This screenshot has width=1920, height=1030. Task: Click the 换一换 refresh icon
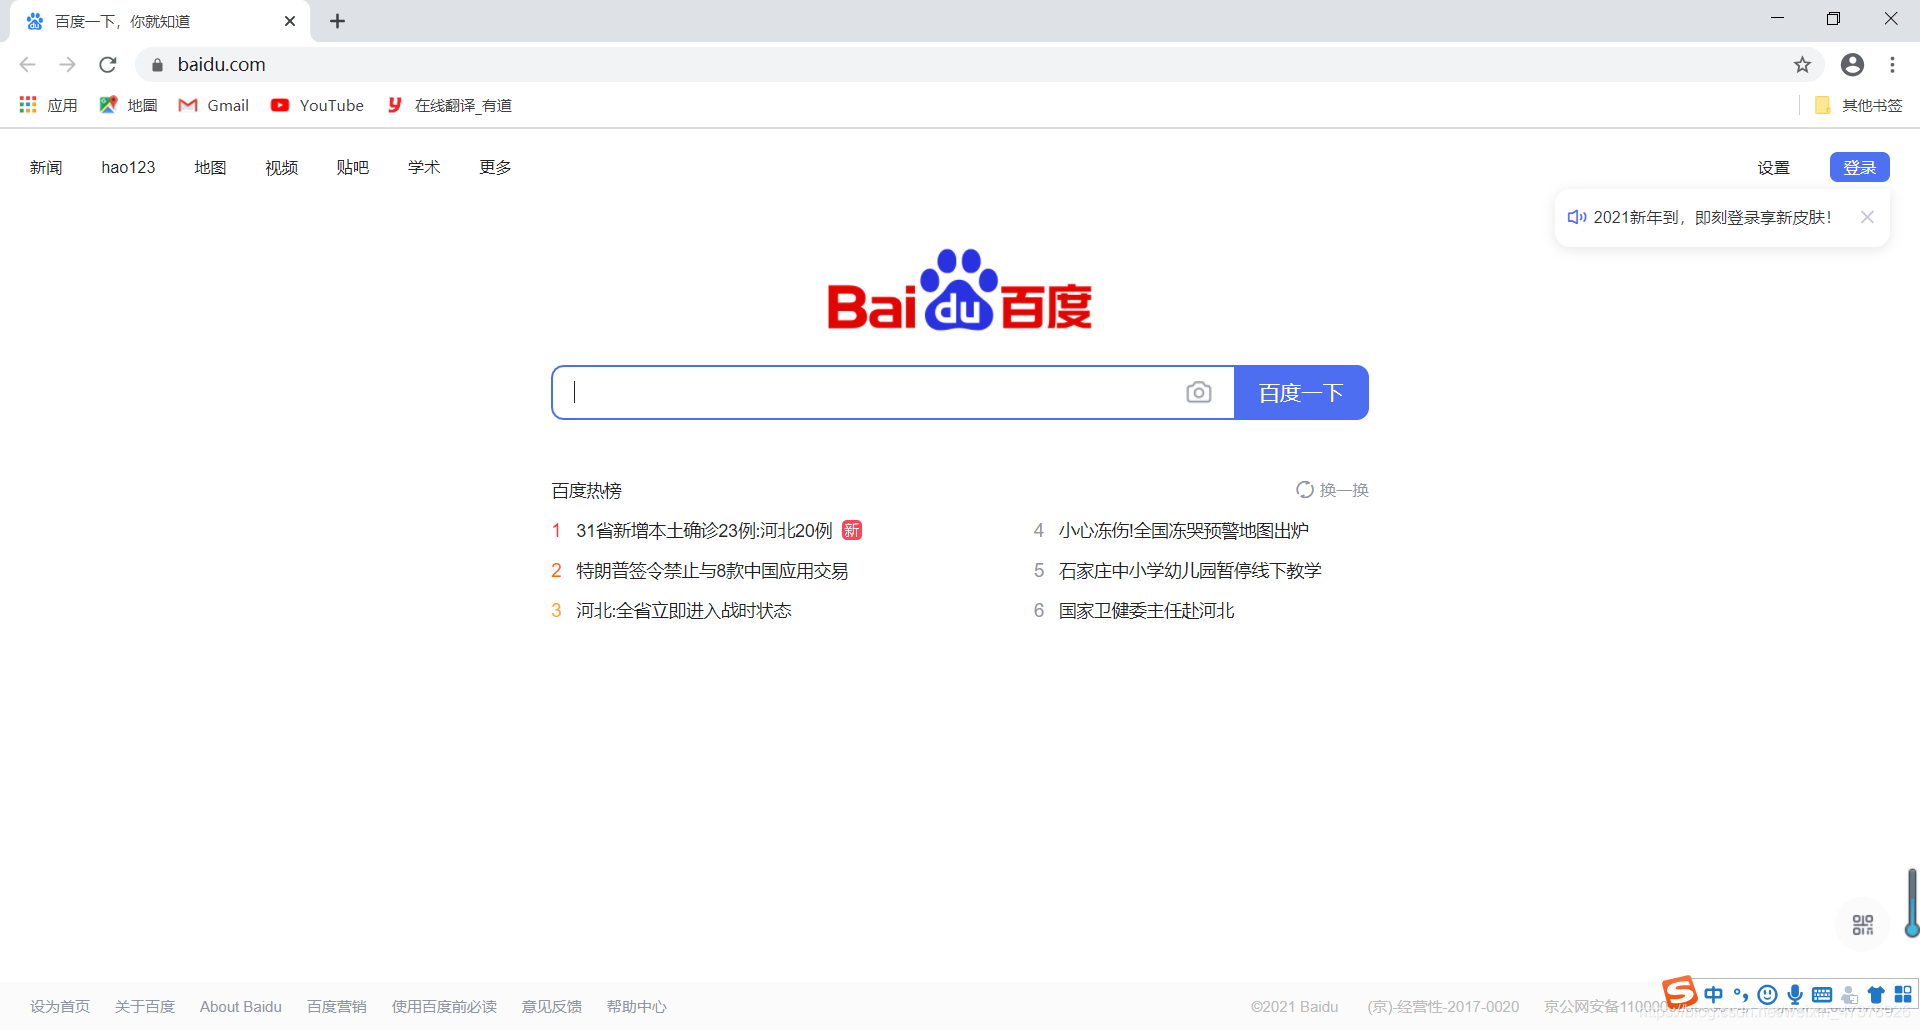pyautogui.click(x=1305, y=490)
